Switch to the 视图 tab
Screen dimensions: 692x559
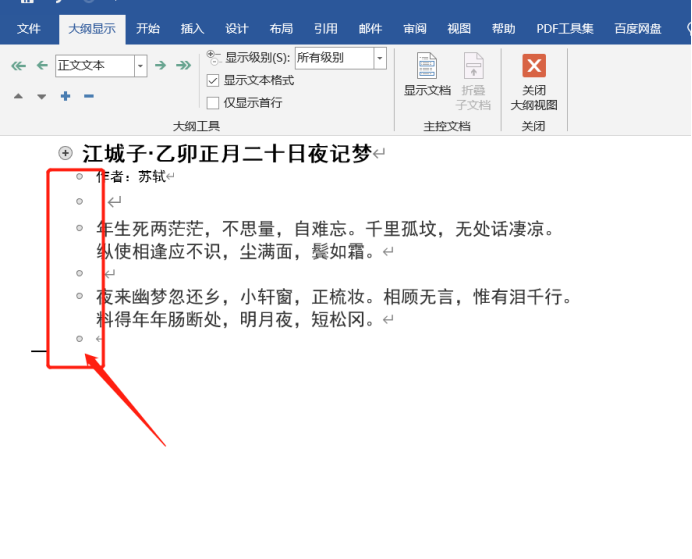click(459, 29)
